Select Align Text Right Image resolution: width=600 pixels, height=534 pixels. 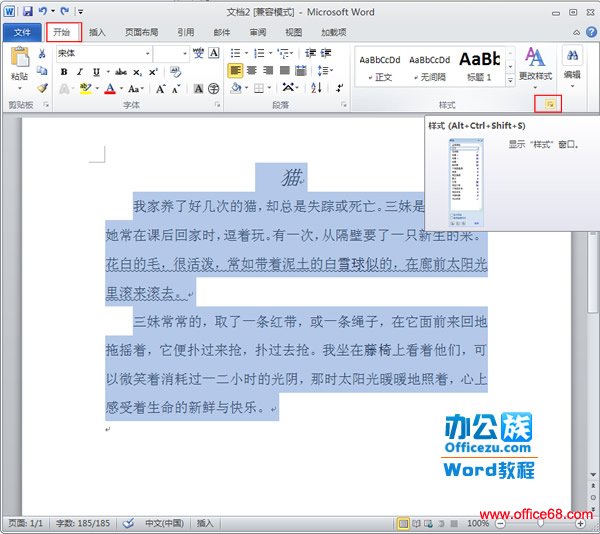[268, 70]
